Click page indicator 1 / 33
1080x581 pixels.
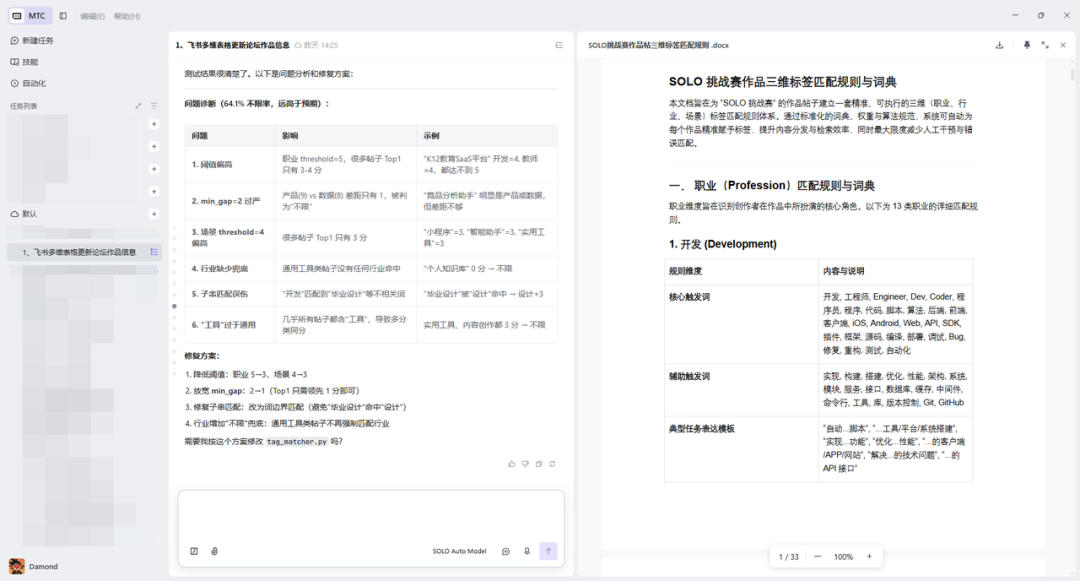(x=789, y=557)
